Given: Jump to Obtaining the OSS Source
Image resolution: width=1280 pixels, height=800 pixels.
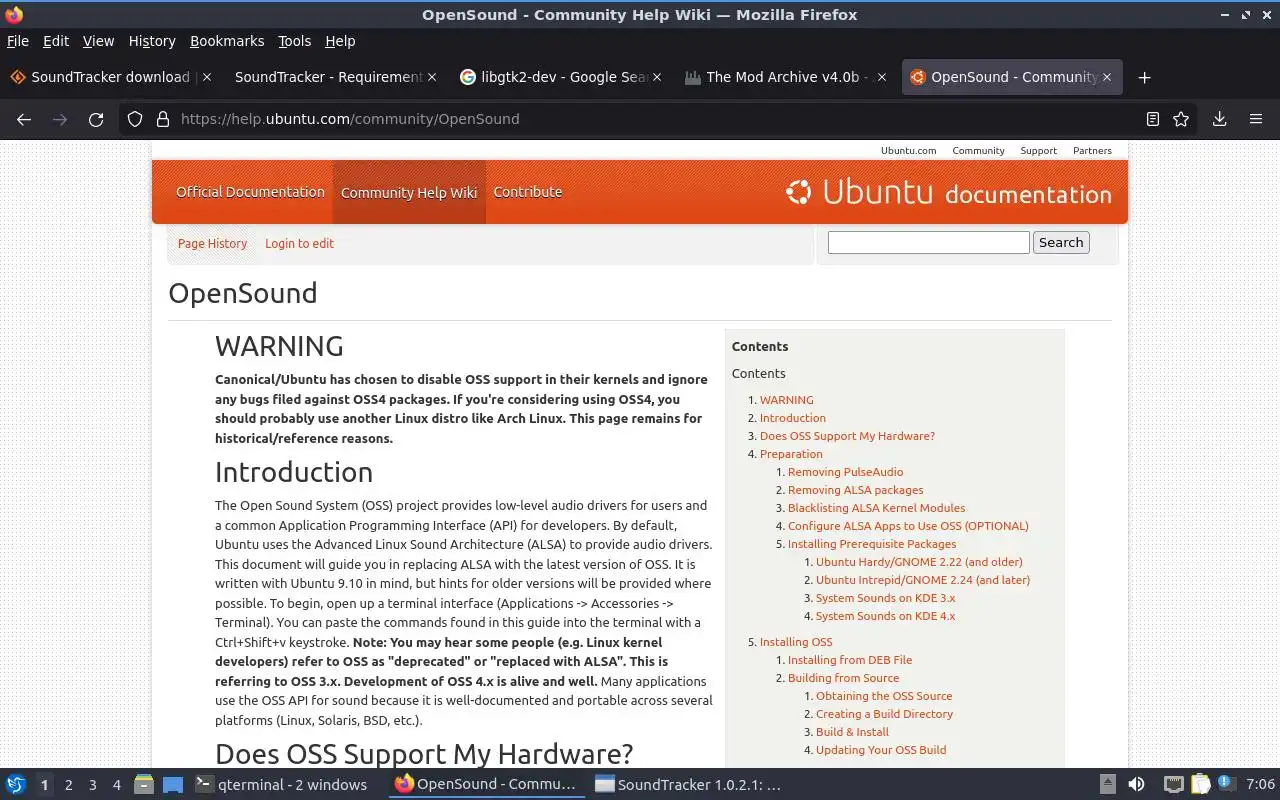Looking at the screenshot, I should pos(884,696).
